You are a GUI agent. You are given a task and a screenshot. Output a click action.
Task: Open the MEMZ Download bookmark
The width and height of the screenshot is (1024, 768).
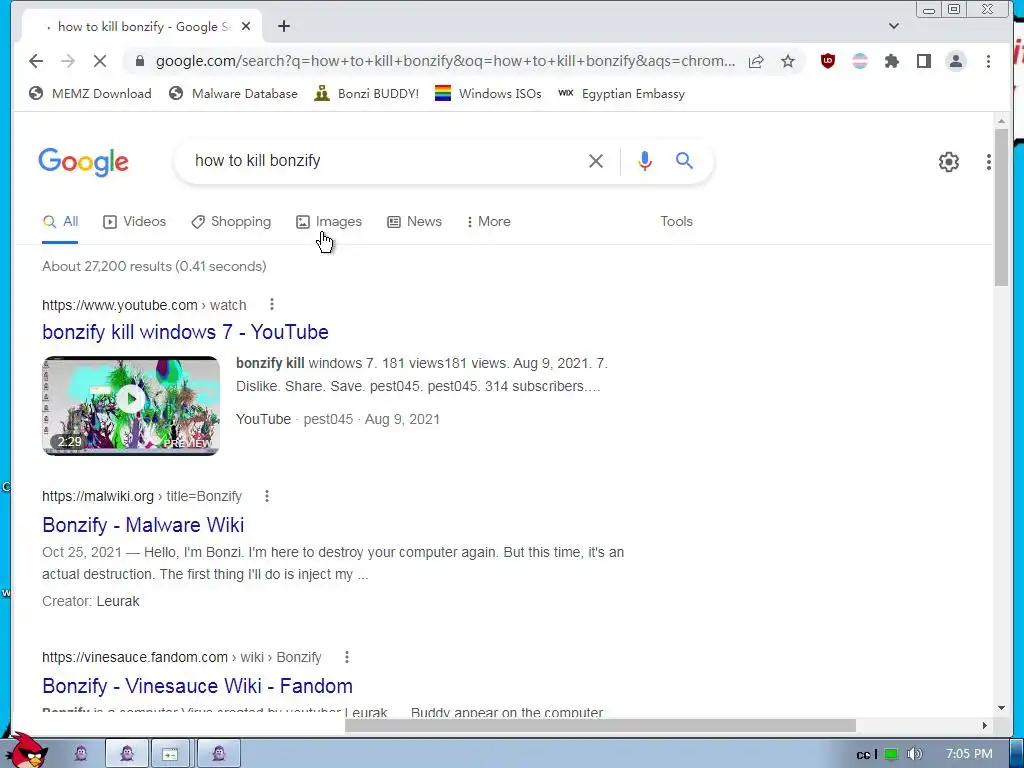point(90,93)
